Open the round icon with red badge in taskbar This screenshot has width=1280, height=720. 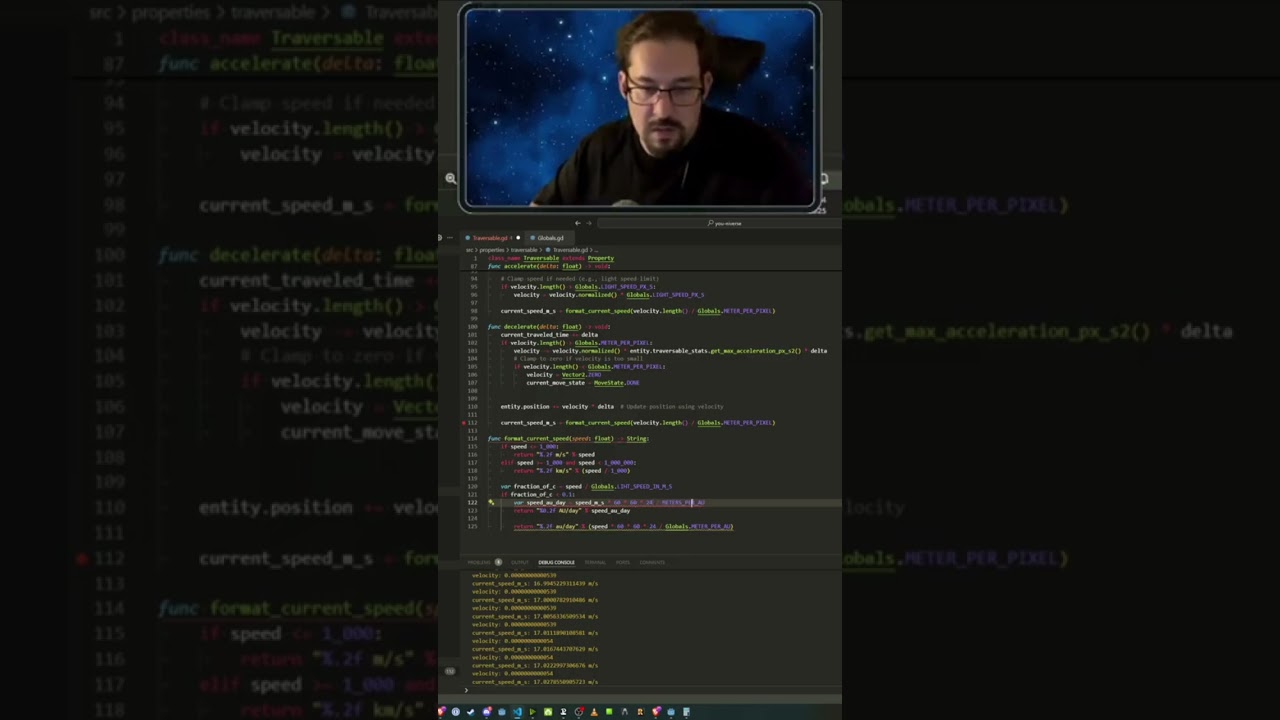tap(579, 712)
